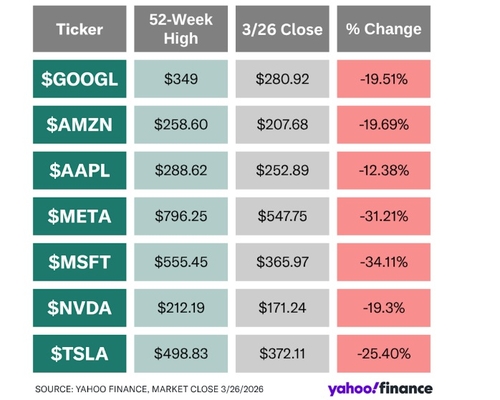Click the source caption text at bottom
Image resolution: width=500 pixels, height=400 pixels.
[149, 389]
